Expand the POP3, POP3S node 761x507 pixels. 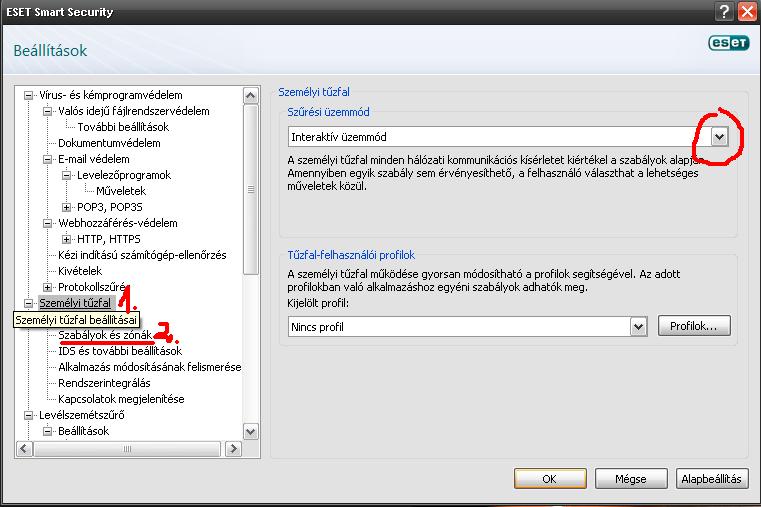tap(66, 208)
